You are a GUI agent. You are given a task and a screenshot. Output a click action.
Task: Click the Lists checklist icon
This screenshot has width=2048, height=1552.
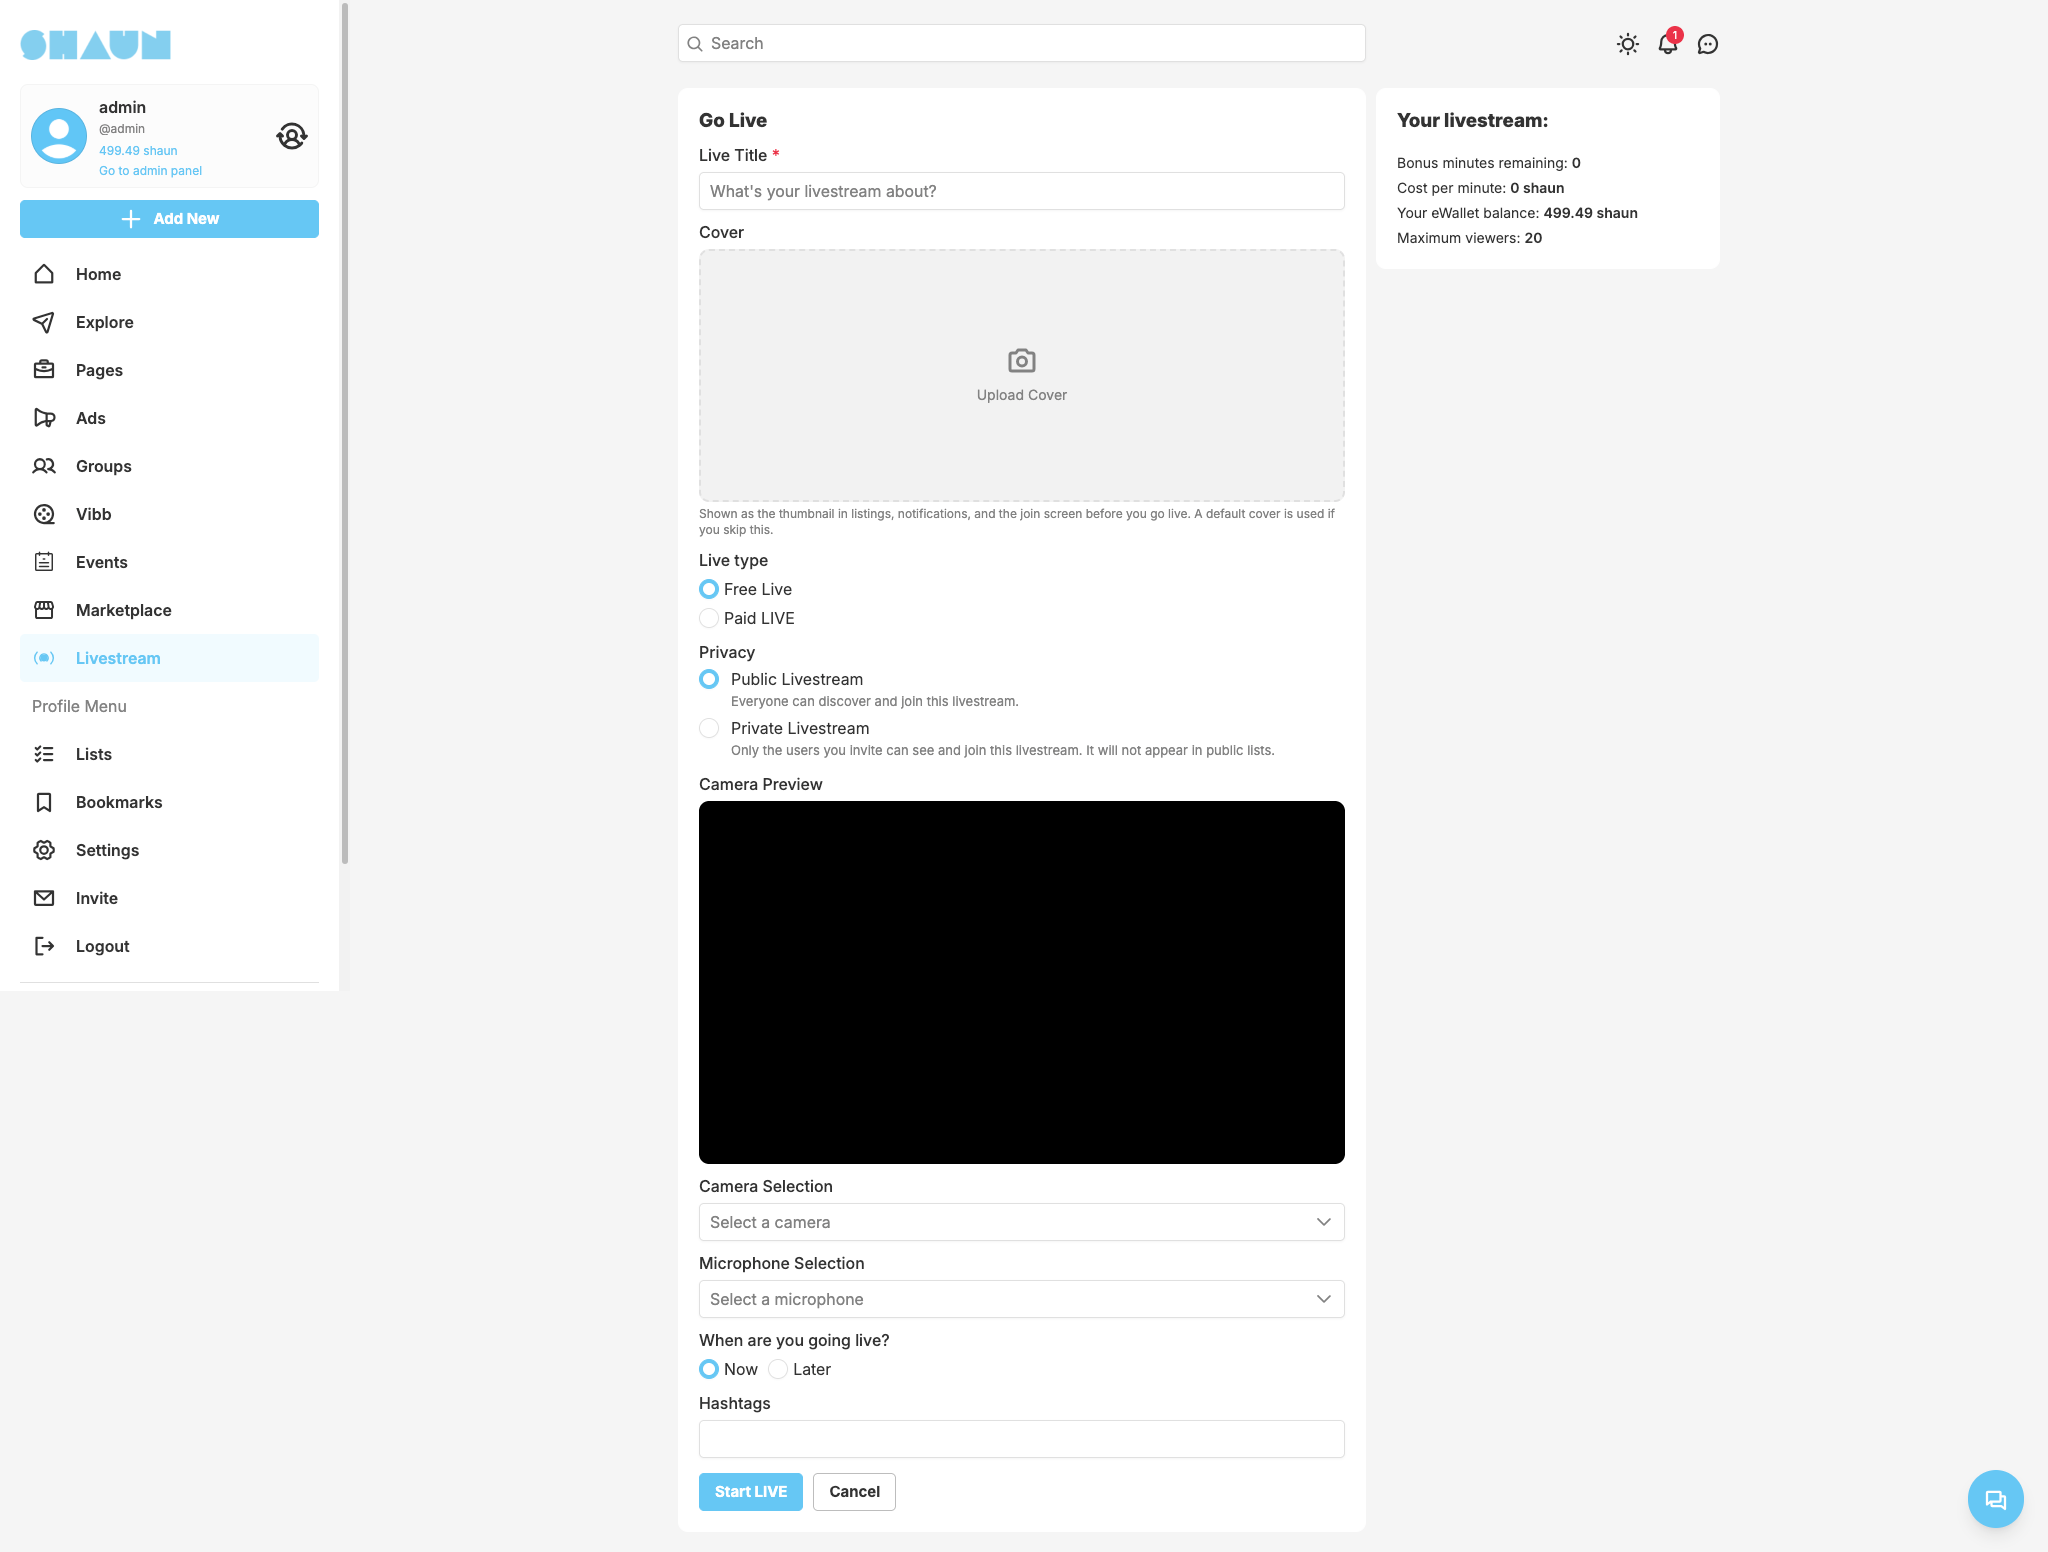tap(44, 754)
